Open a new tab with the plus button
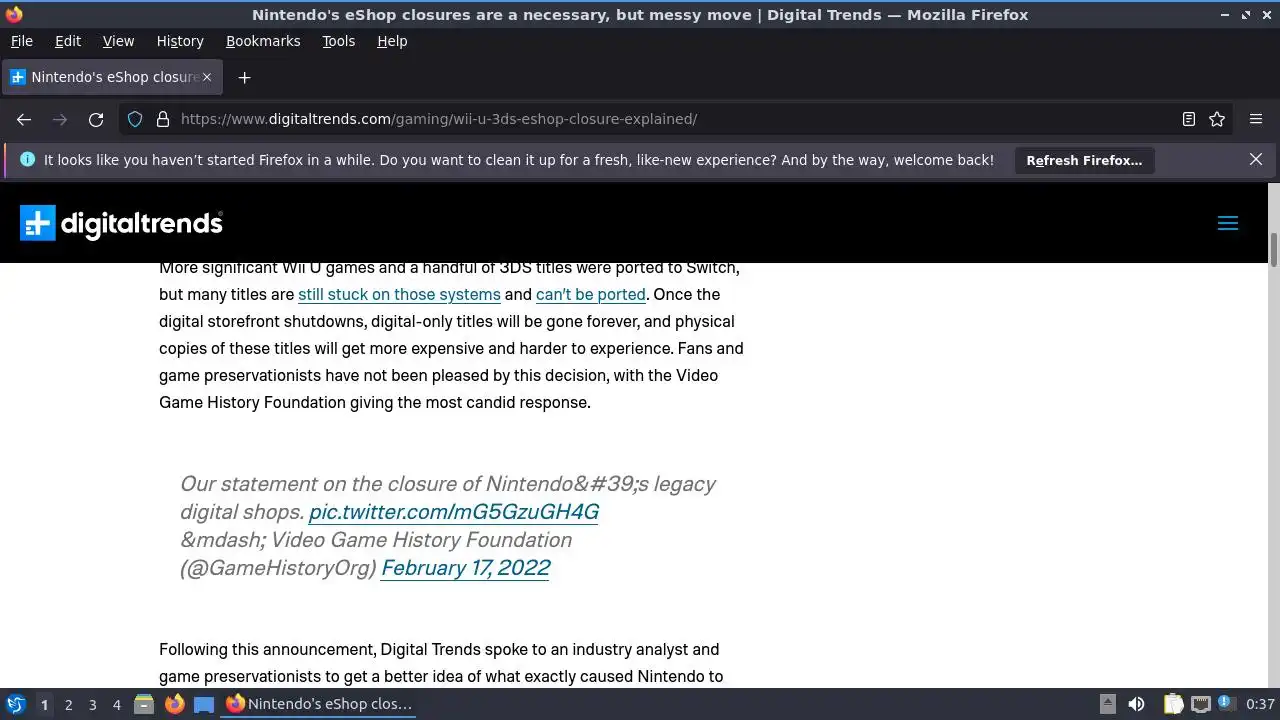Image resolution: width=1280 pixels, height=720 pixels. [244, 77]
